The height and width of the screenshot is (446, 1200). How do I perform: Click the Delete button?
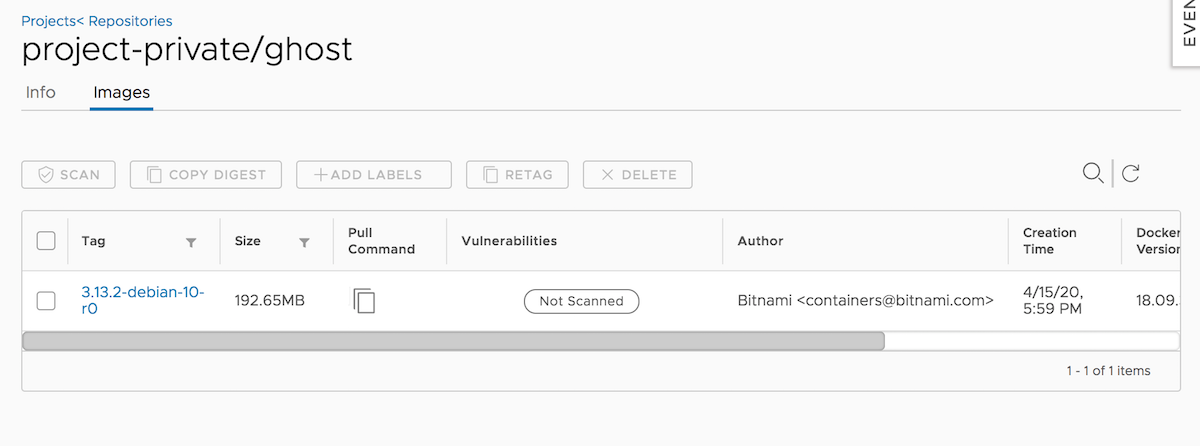click(x=638, y=175)
